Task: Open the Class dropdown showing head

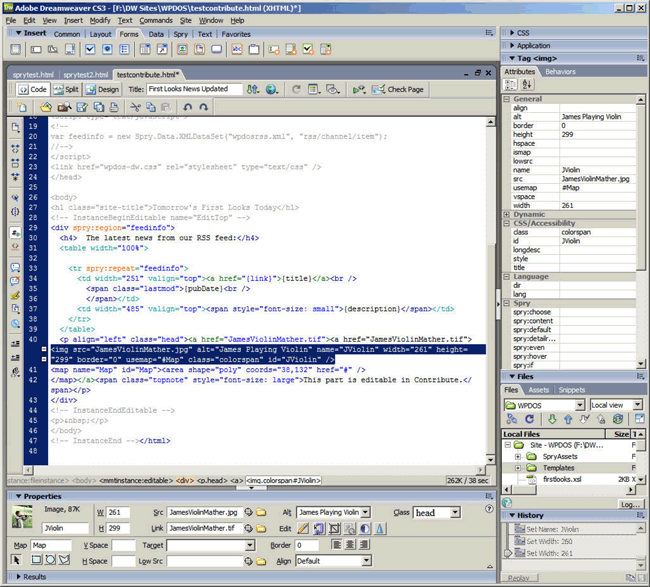Action: [x=455, y=513]
